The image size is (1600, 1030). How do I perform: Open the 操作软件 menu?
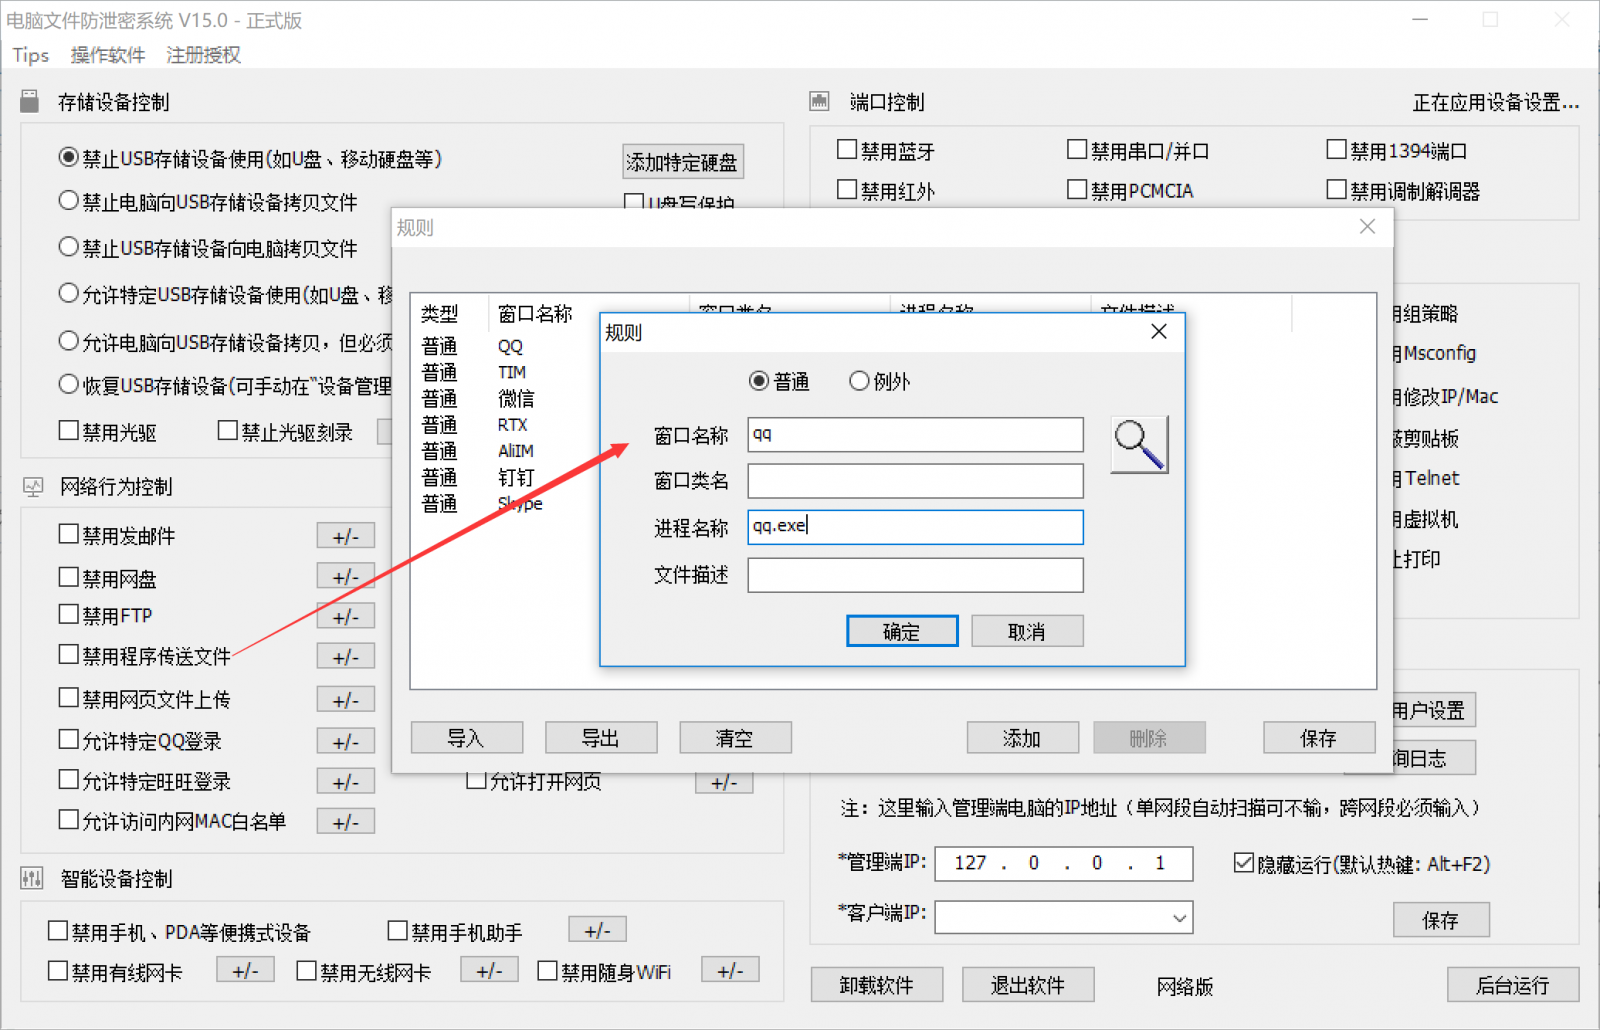tap(107, 55)
